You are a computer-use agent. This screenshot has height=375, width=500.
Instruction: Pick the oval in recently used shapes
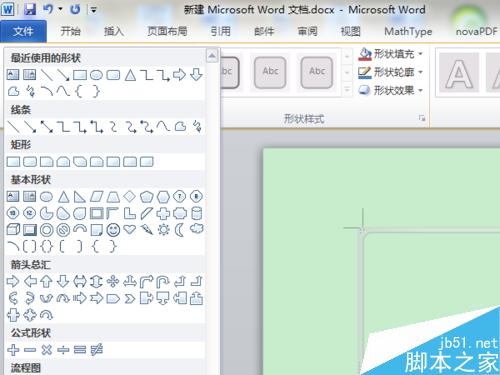[96, 75]
